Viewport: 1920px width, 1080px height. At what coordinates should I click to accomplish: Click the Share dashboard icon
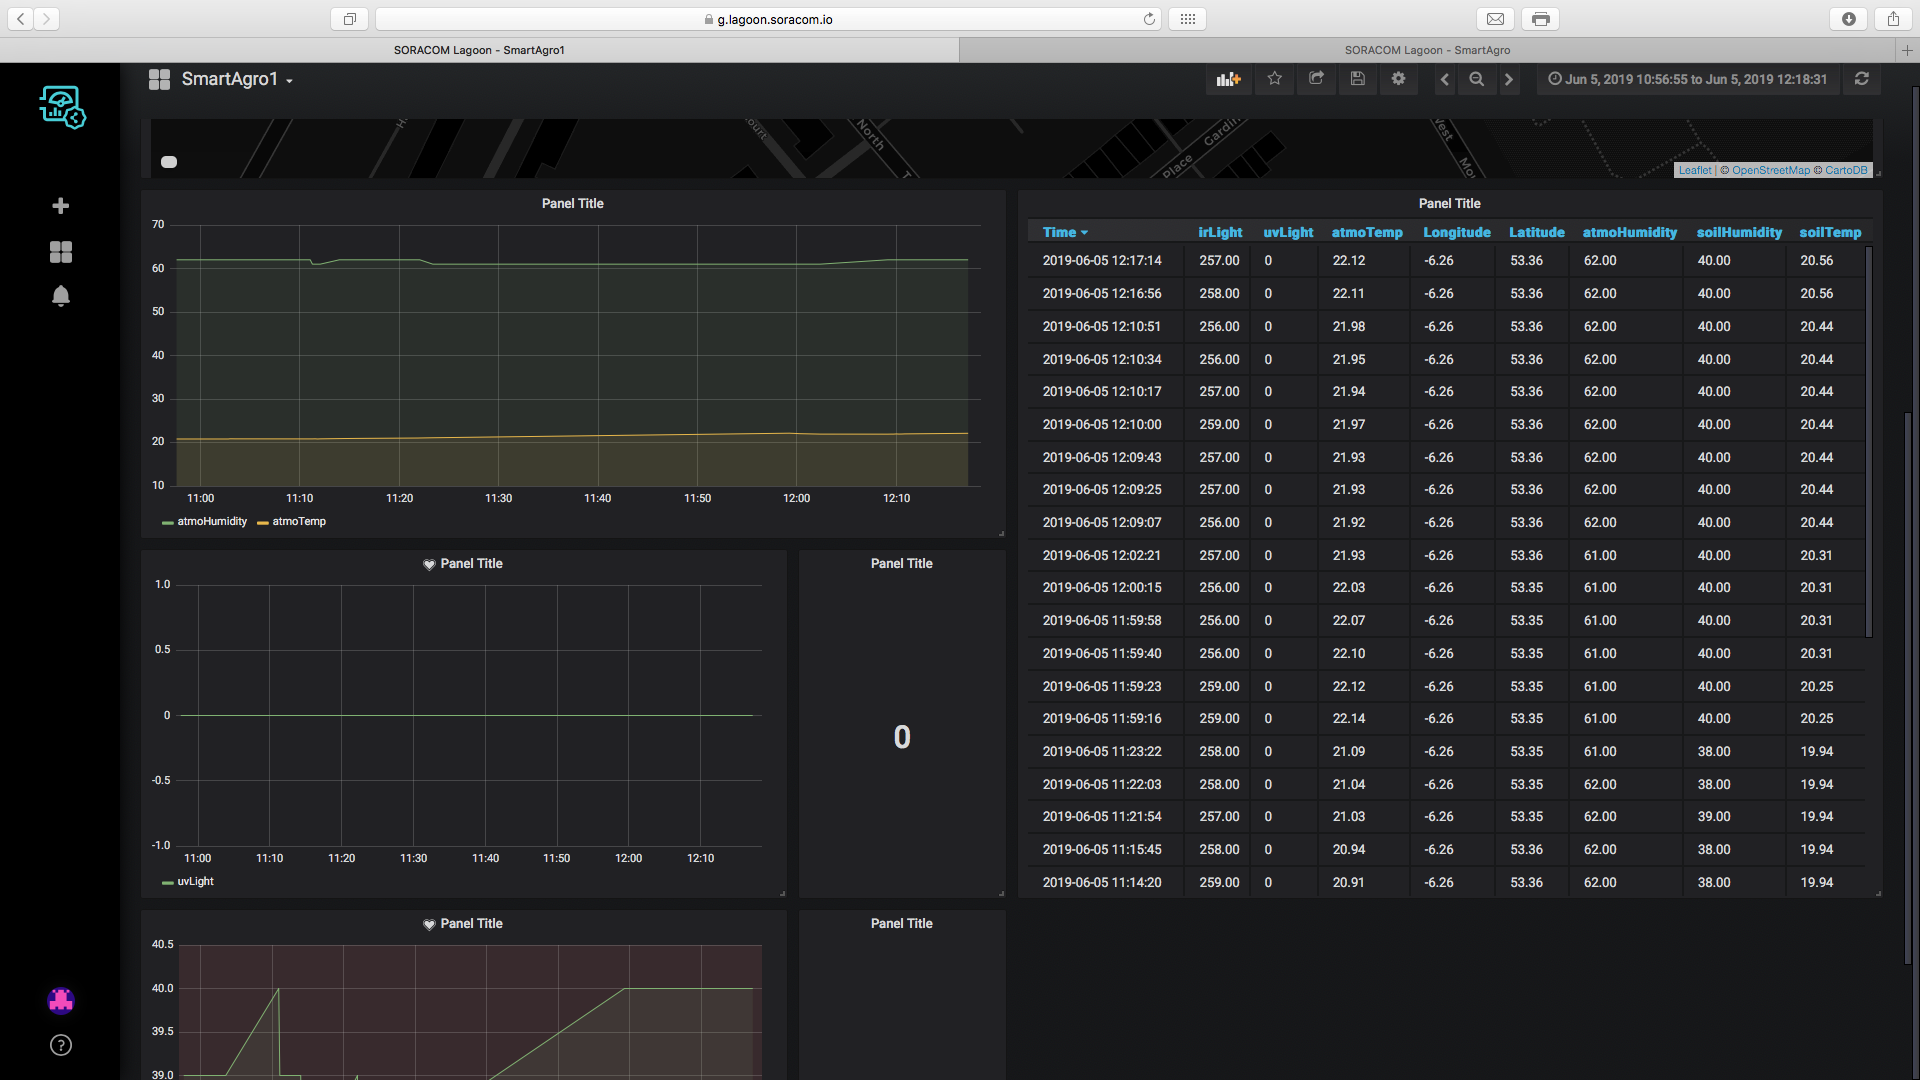(1316, 79)
